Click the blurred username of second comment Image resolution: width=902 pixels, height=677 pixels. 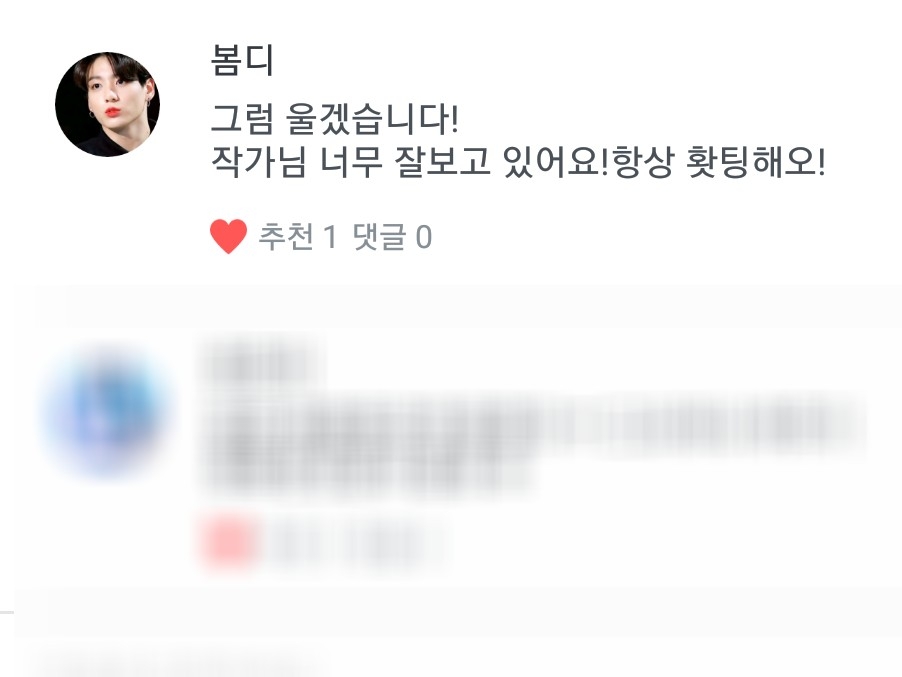pos(259,362)
